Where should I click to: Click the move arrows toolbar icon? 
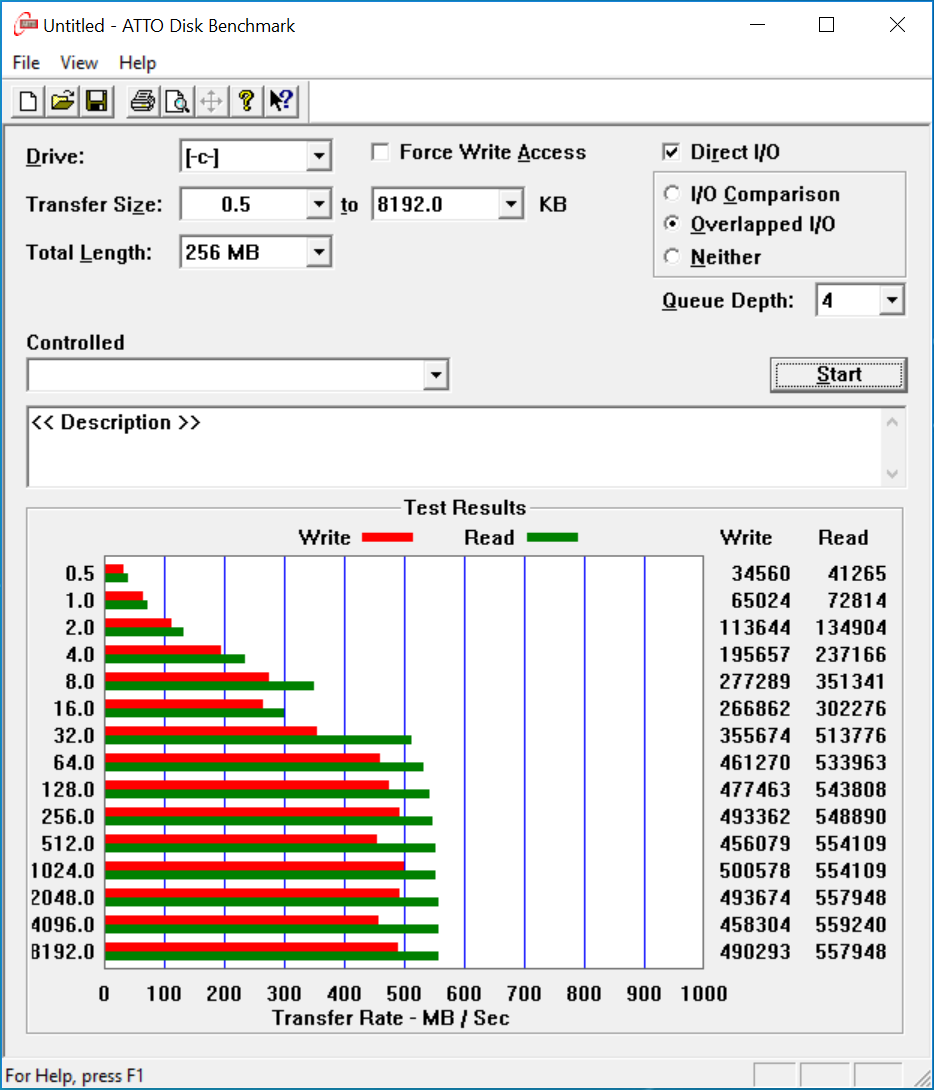(211, 101)
